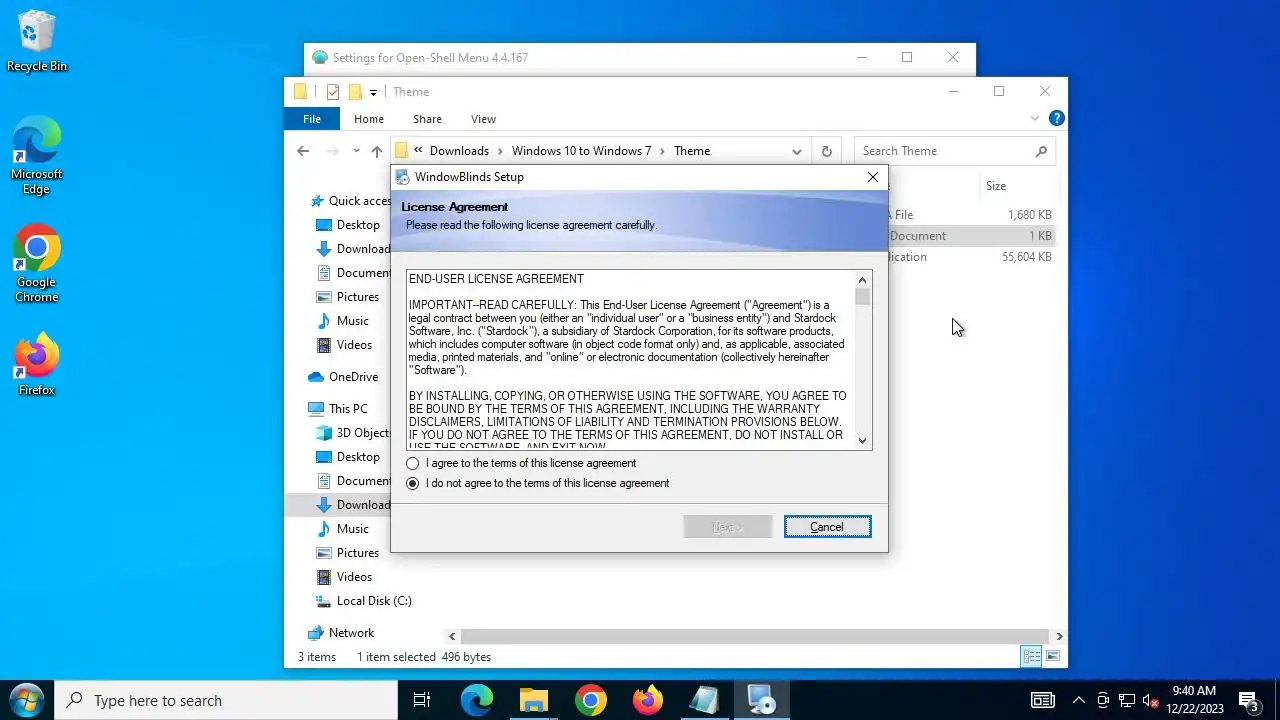Click the grayed-out Next button

[728, 527]
